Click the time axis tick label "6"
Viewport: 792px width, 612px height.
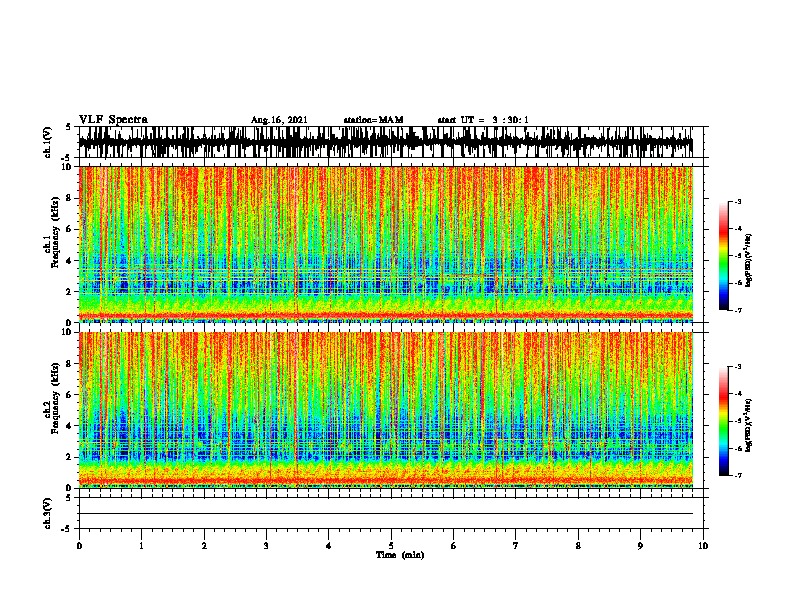click(x=454, y=546)
